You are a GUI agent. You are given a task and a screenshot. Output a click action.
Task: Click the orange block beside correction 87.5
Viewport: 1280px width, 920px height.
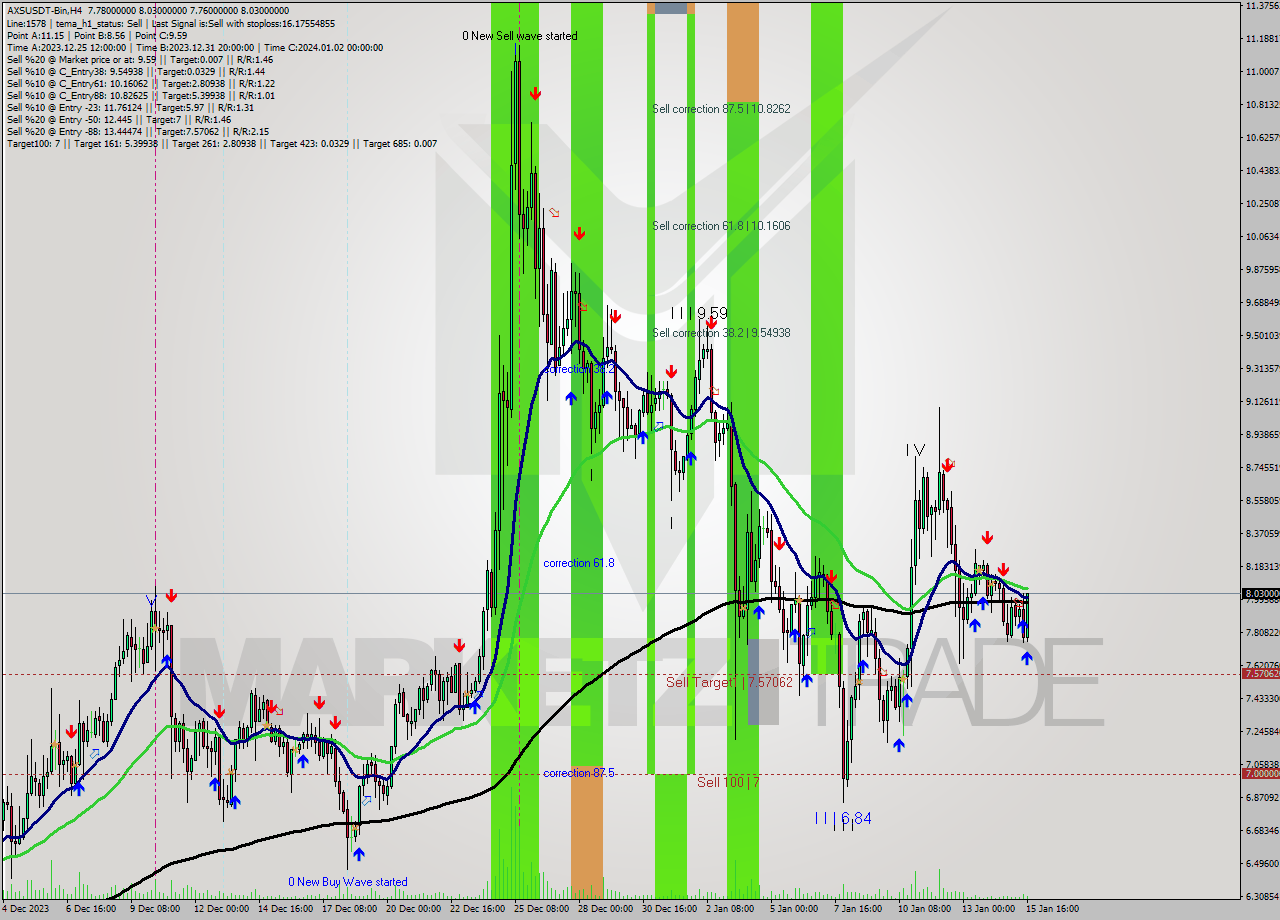(x=587, y=833)
